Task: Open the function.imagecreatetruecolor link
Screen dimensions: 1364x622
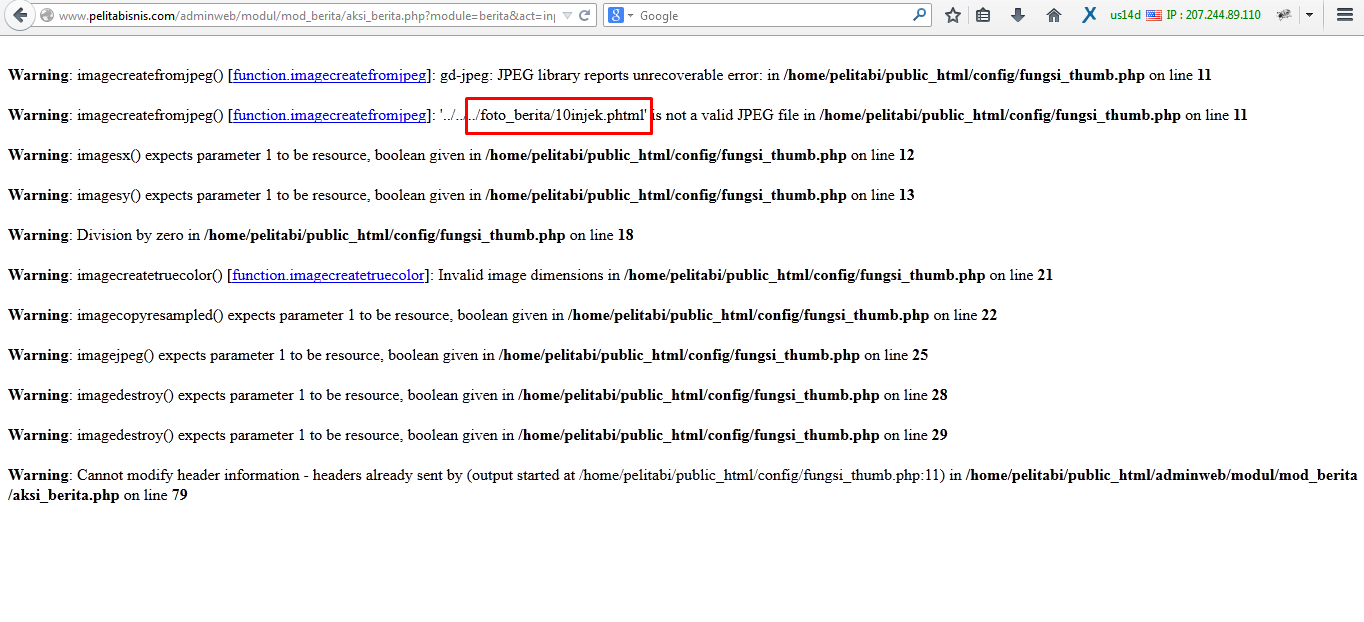Action: pos(328,275)
